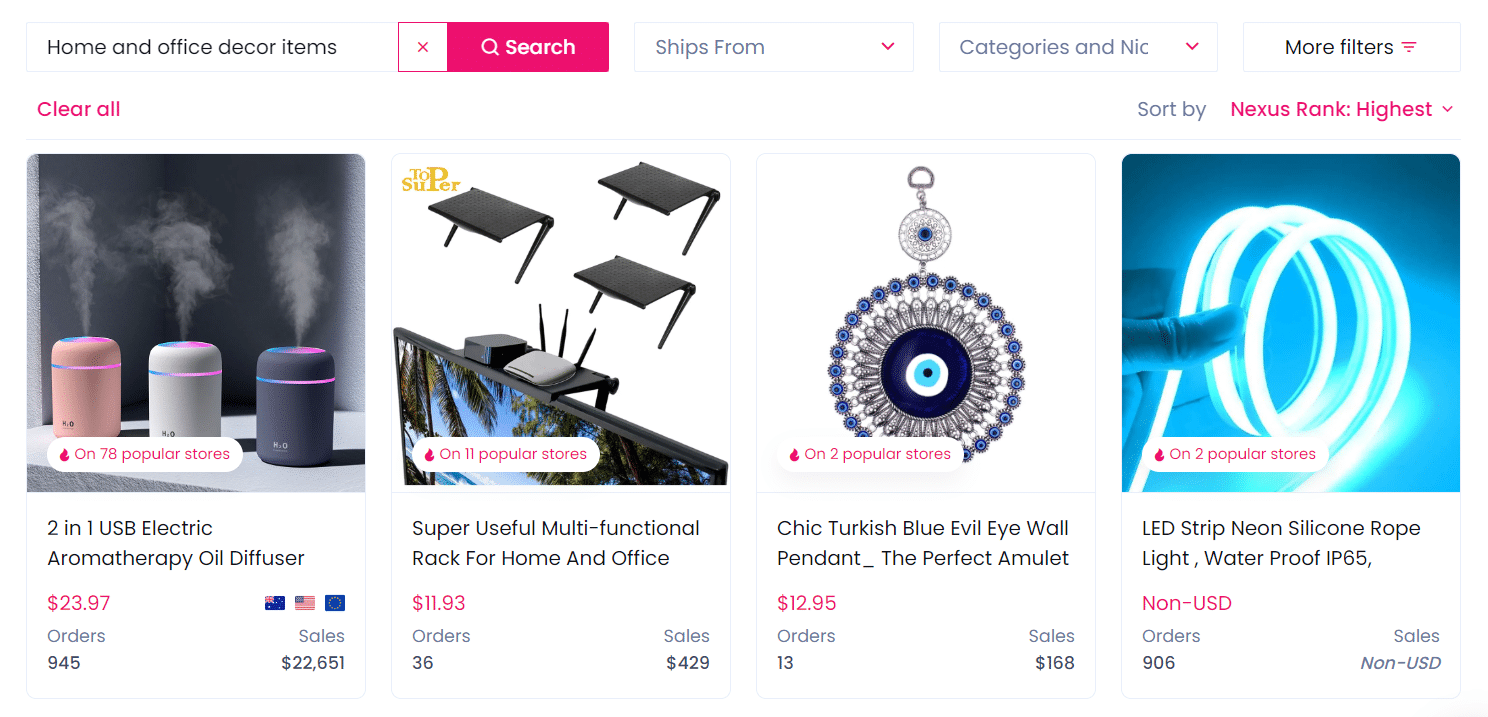Open the Ships From dropdown
This screenshot has width=1488, height=717.
[x=773, y=47]
